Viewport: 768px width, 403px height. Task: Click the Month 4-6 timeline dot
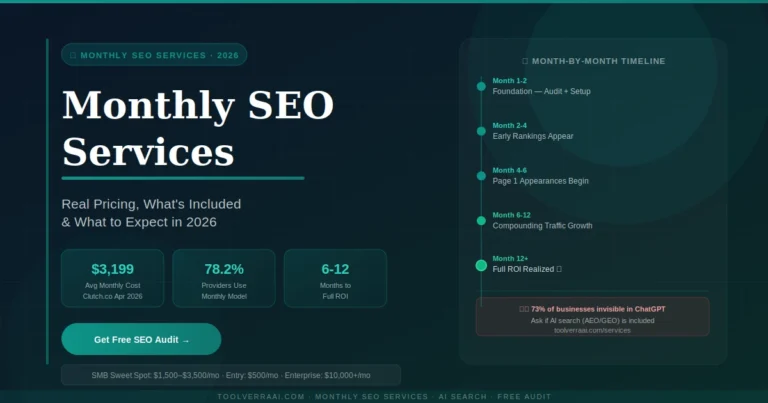[x=481, y=176]
